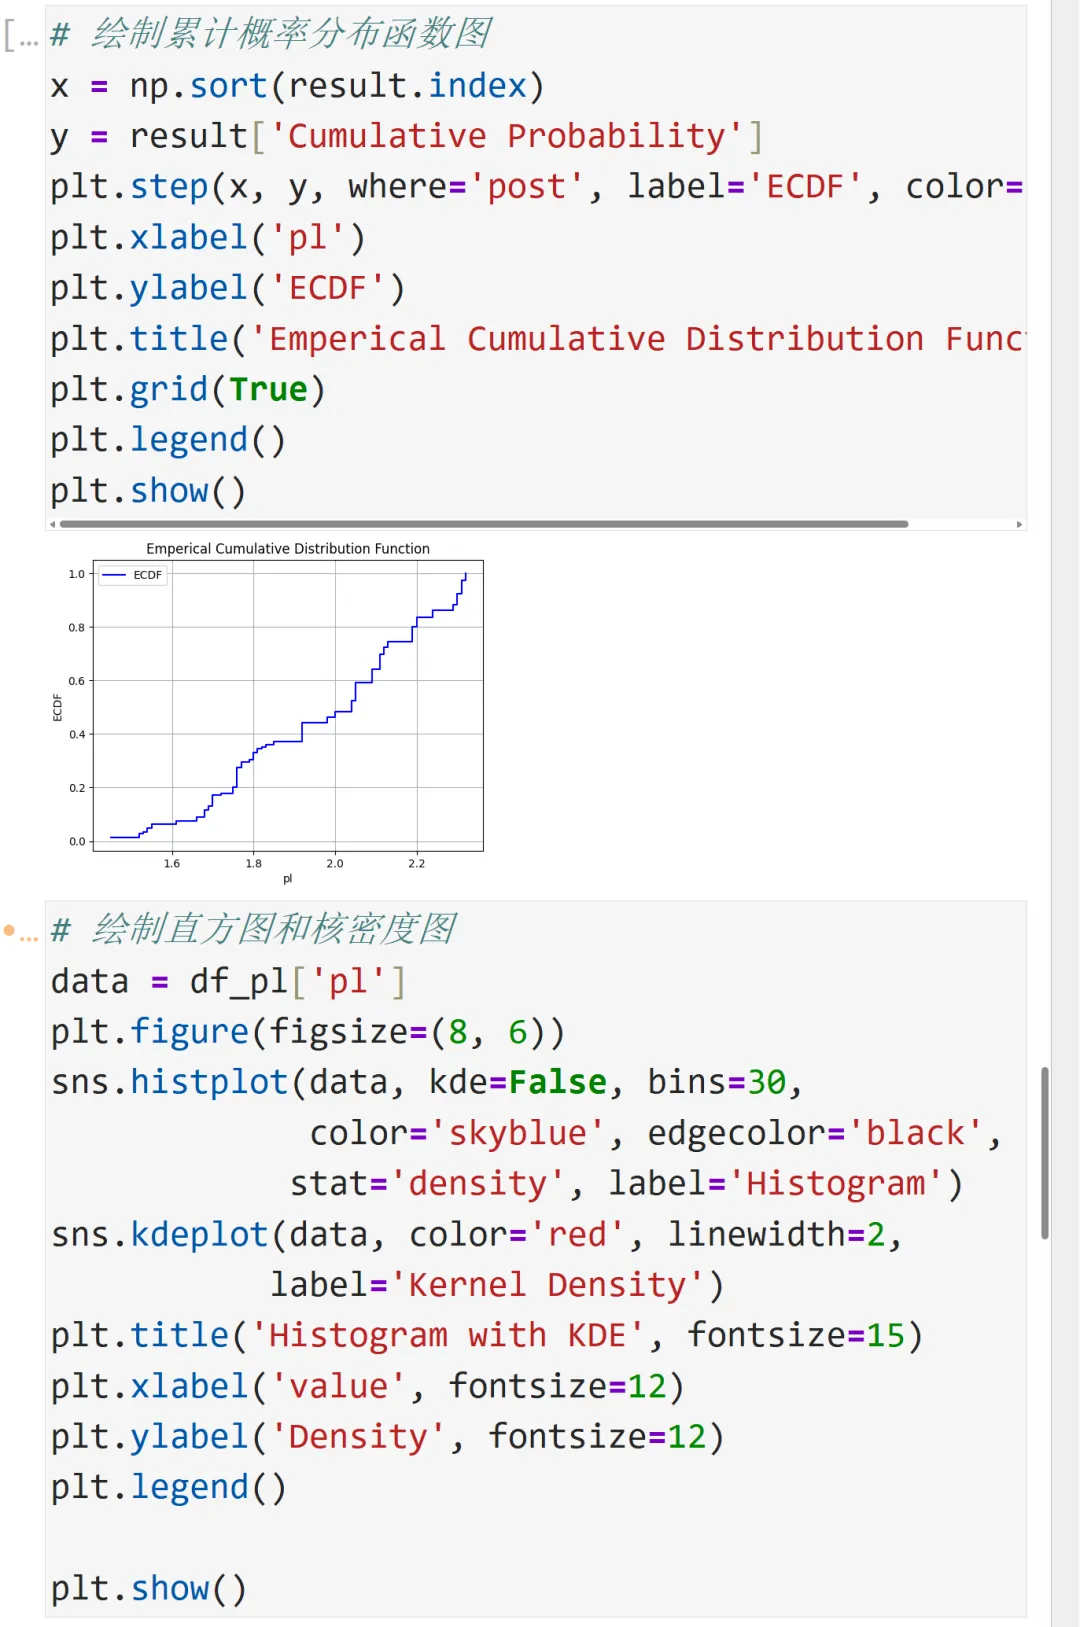Click the ECDF step plot output image
1080x1627 pixels.
(288, 710)
